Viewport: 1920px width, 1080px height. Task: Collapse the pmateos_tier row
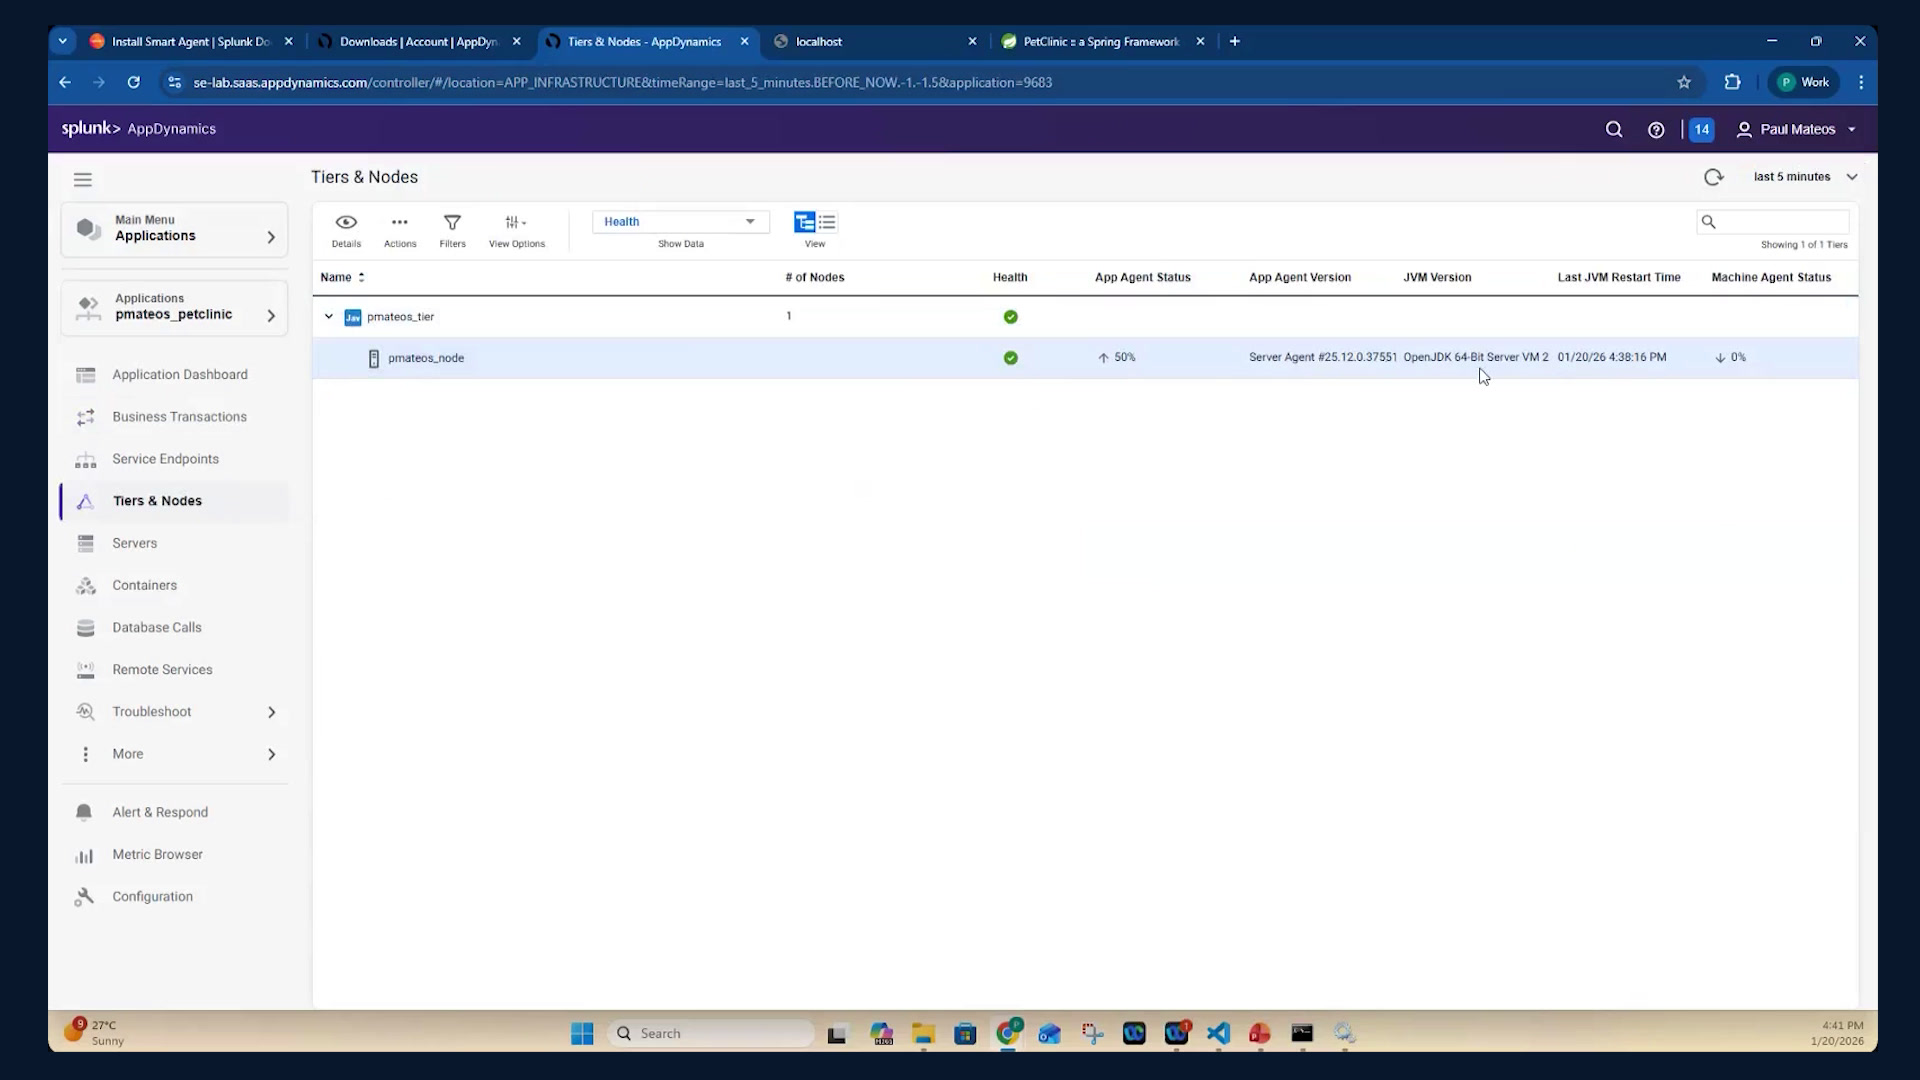[328, 317]
